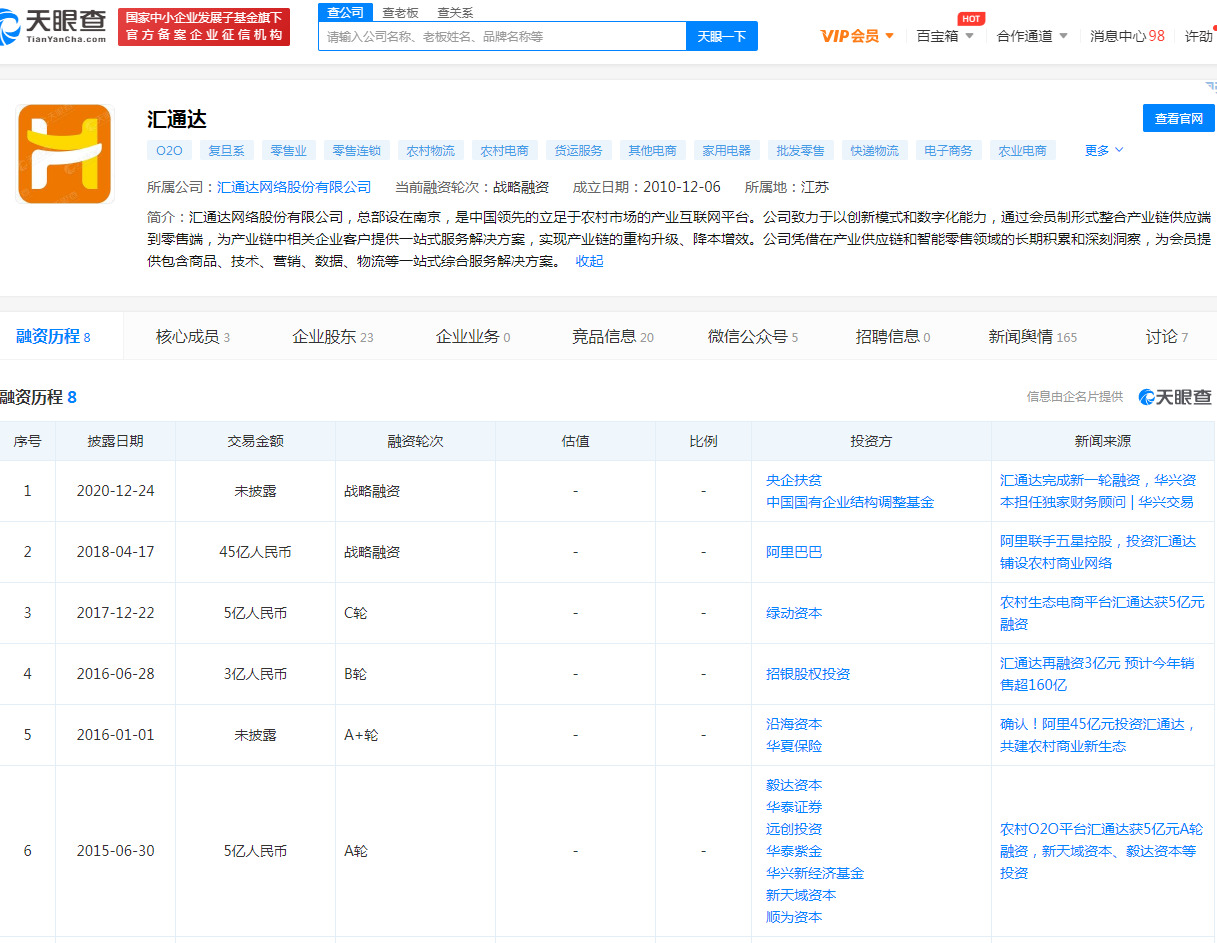Click the 农村电商 tag
Viewport: 1217px width, 943px height.
504,151
